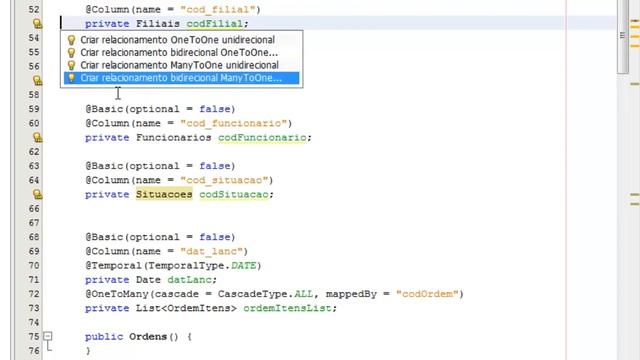
Task: Click the hint lightbulb beside the codFuncionario line
Action: click(x=37, y=138)
